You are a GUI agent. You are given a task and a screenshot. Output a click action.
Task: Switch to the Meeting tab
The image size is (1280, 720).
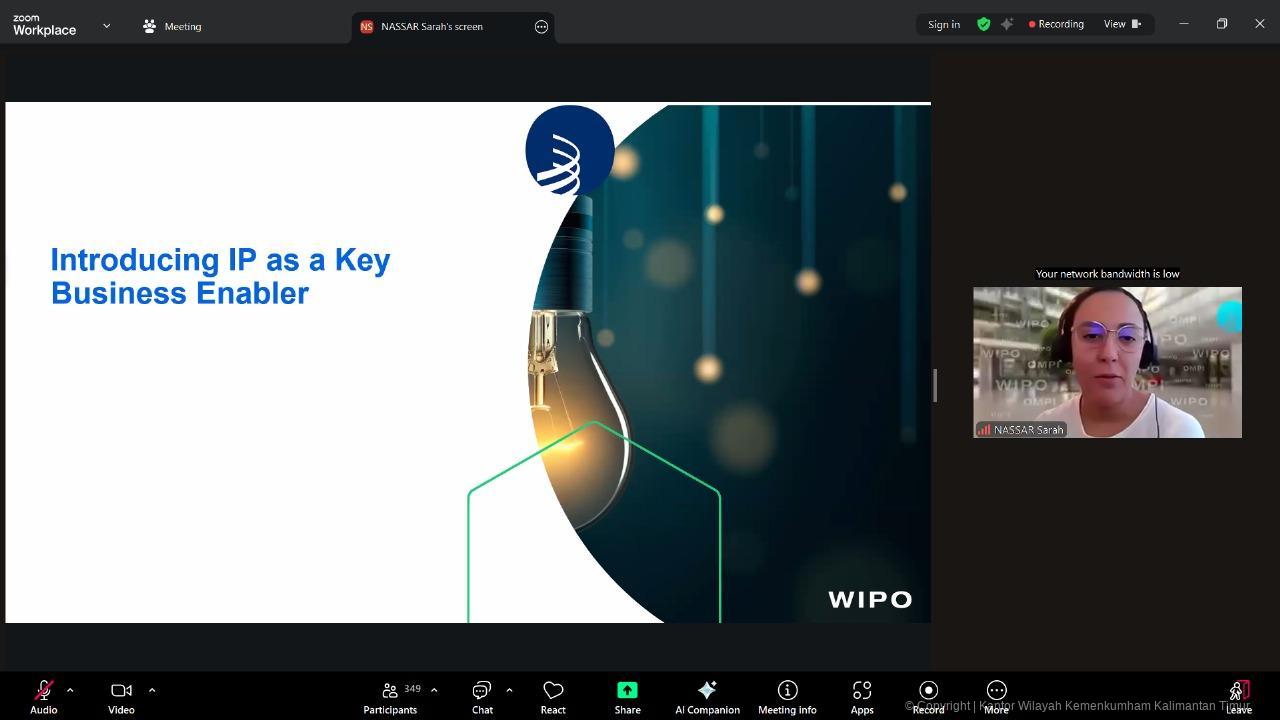tap(172, 27)
